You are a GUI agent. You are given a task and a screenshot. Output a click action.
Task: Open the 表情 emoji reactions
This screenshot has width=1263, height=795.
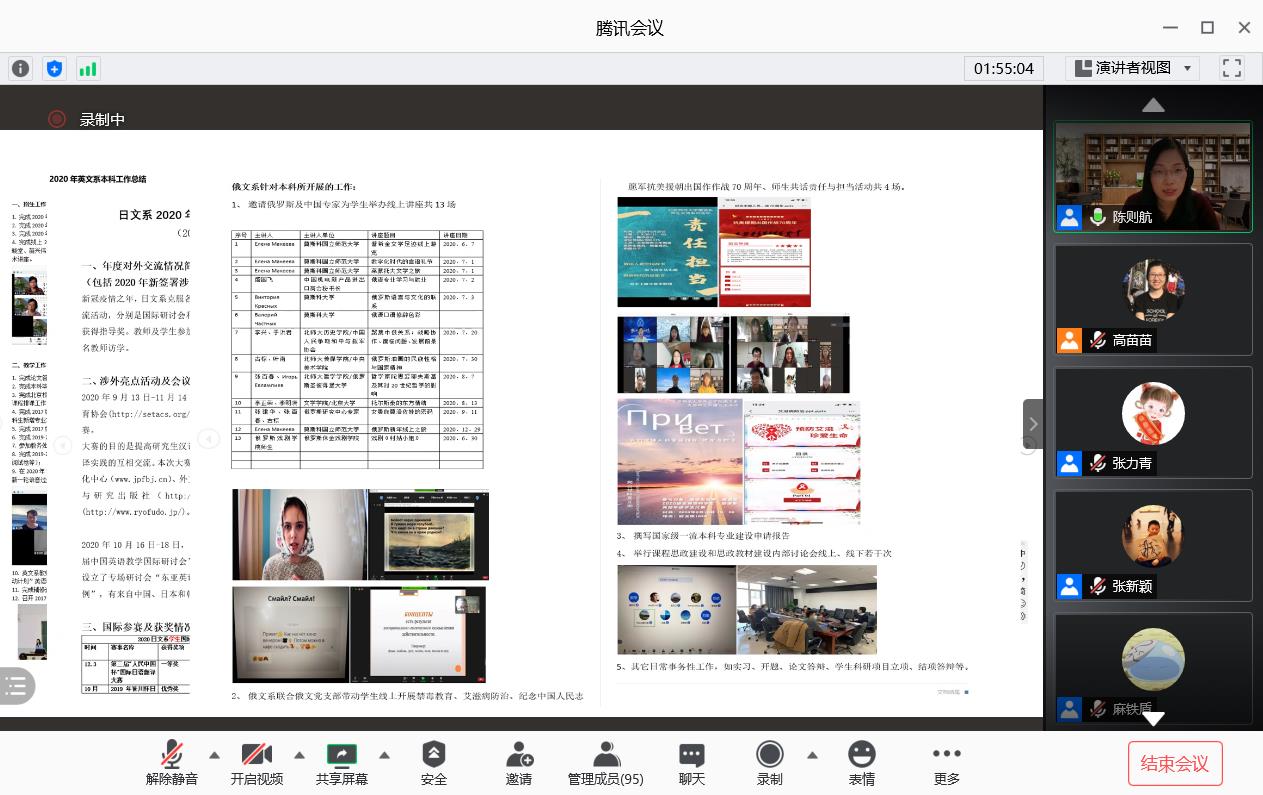point(861,763)
